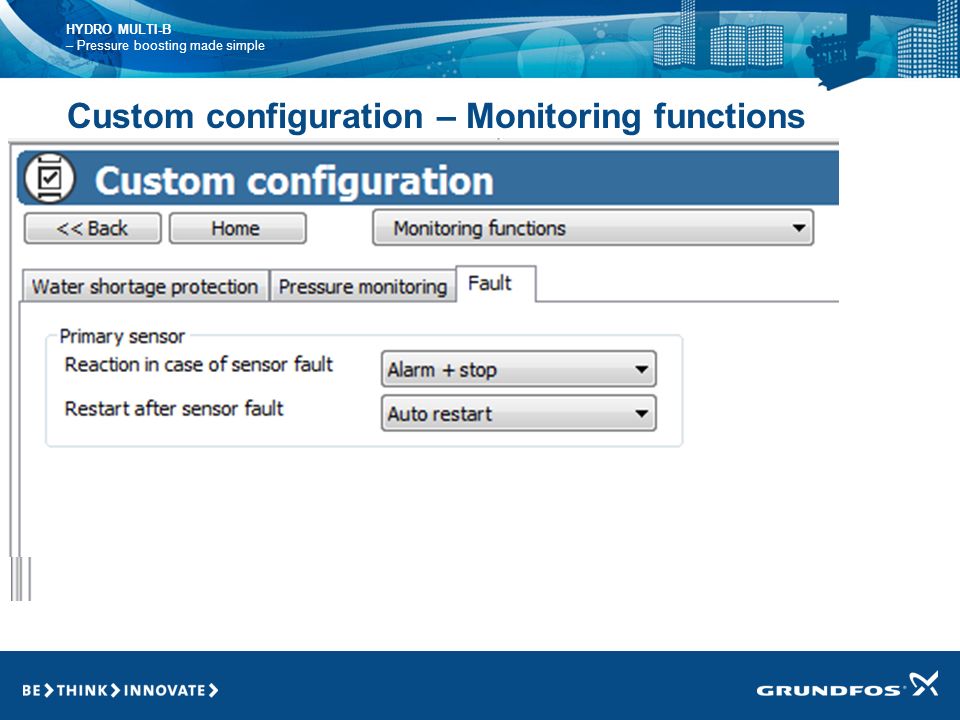Go back with the << Back button

[92, 228]
